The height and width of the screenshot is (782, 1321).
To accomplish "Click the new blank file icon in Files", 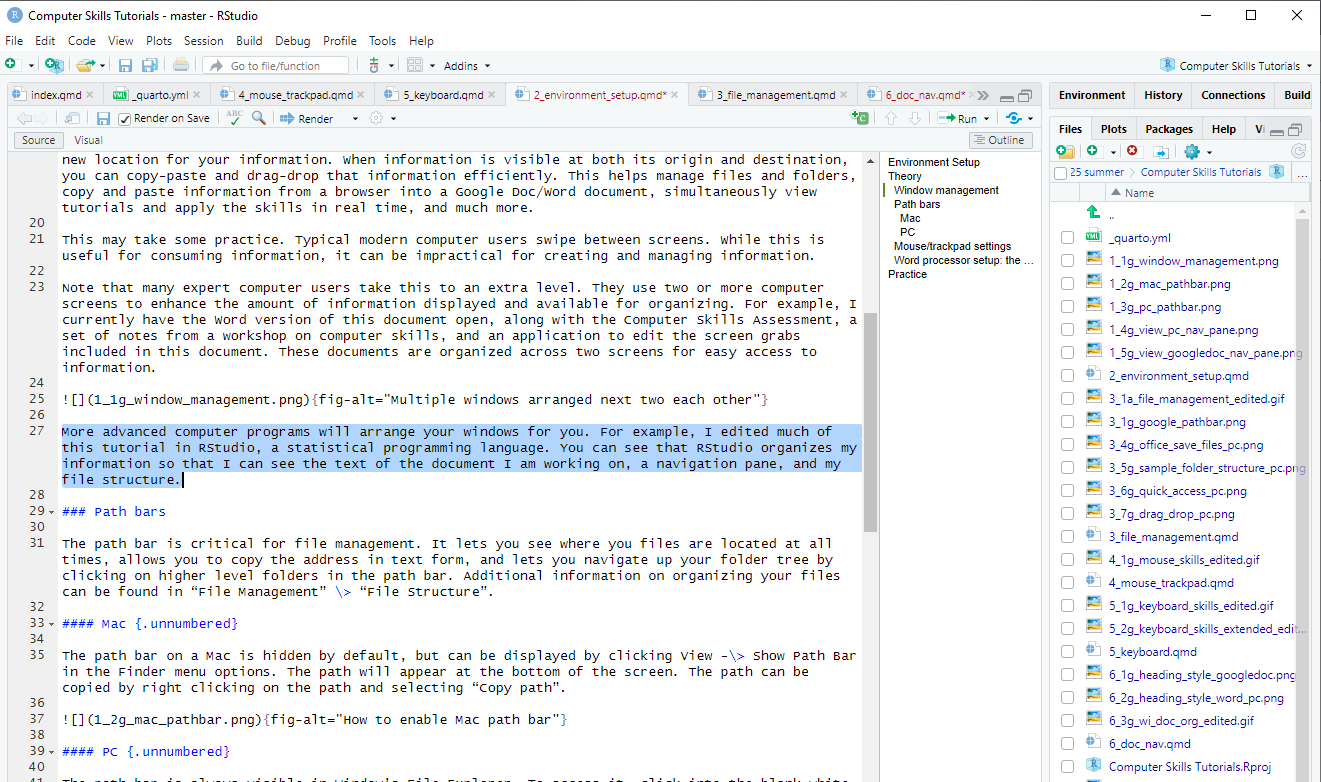I will pos(1092,151).
